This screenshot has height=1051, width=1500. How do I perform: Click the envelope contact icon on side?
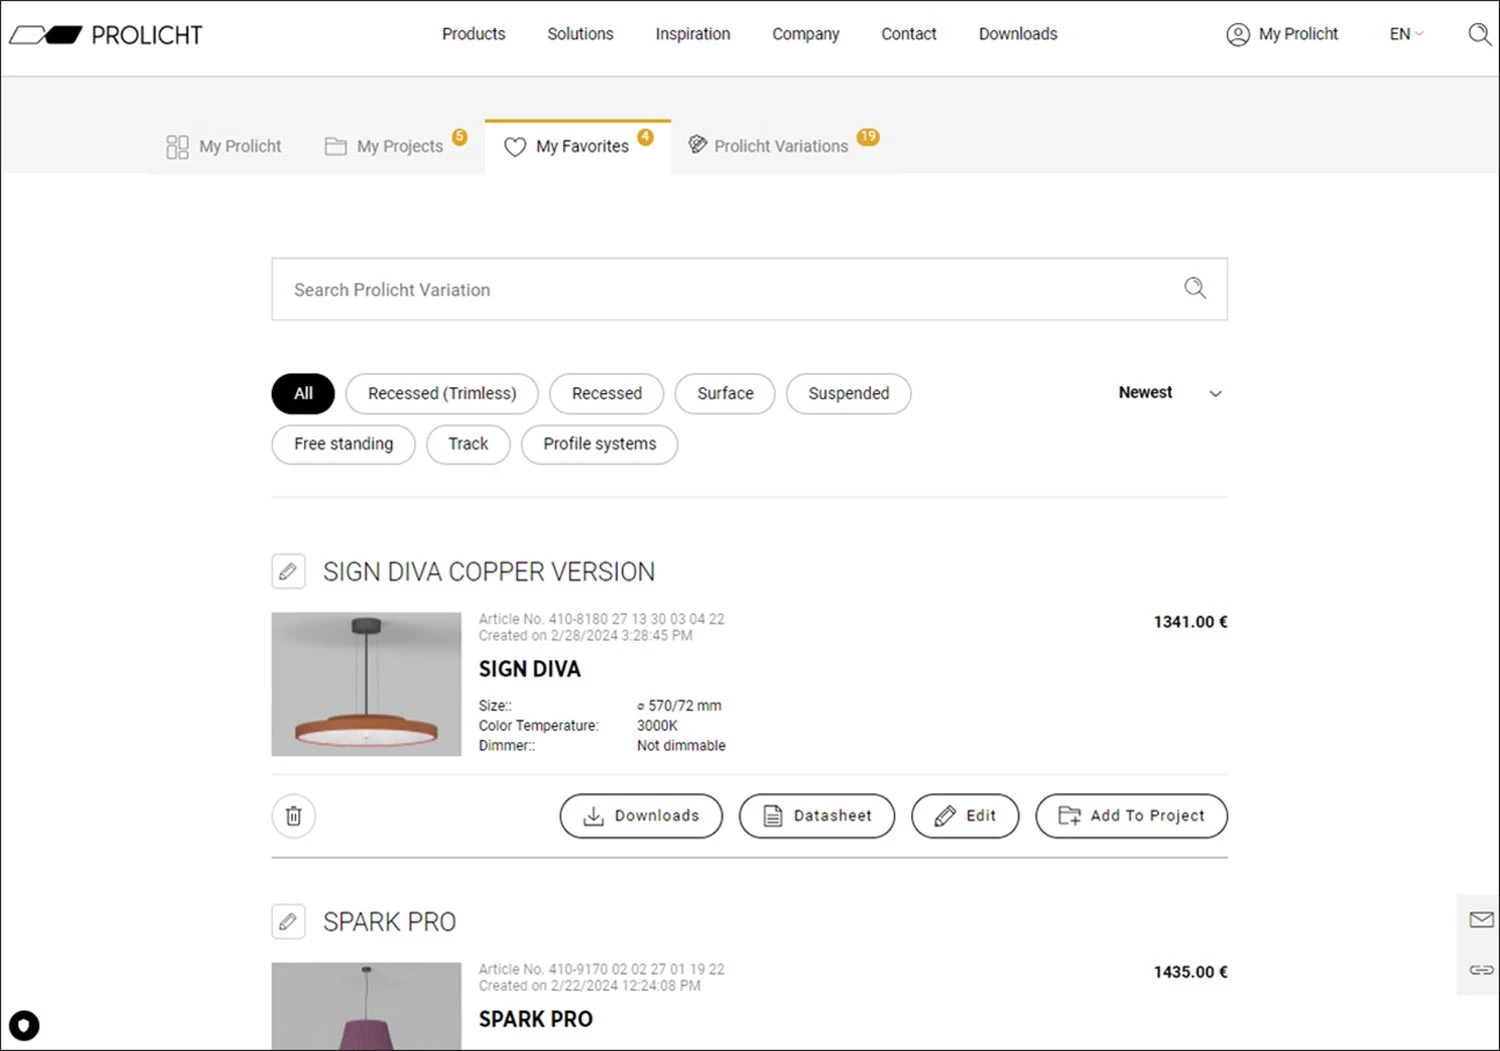[1481, 920]
